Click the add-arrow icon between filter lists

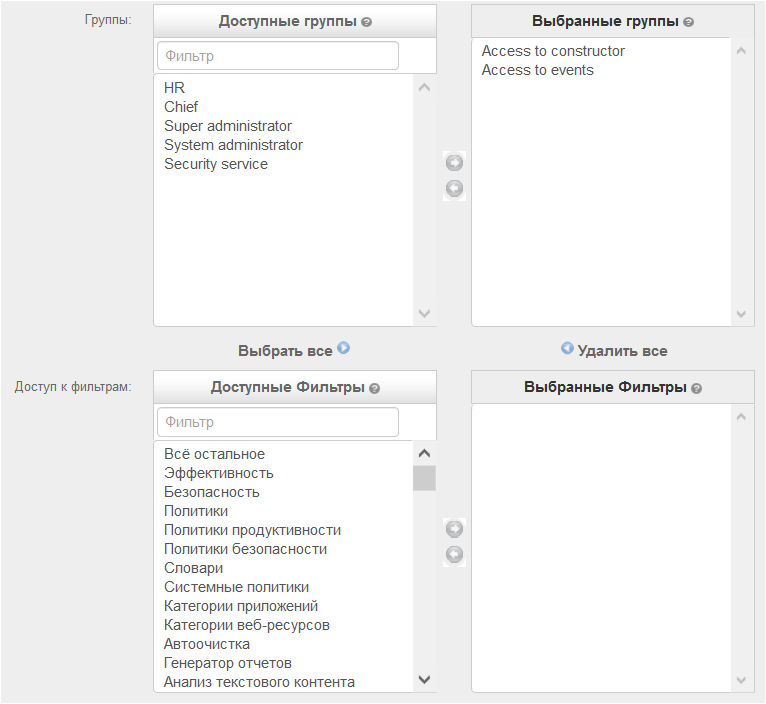pyautogui.click(x=454, y=529)
